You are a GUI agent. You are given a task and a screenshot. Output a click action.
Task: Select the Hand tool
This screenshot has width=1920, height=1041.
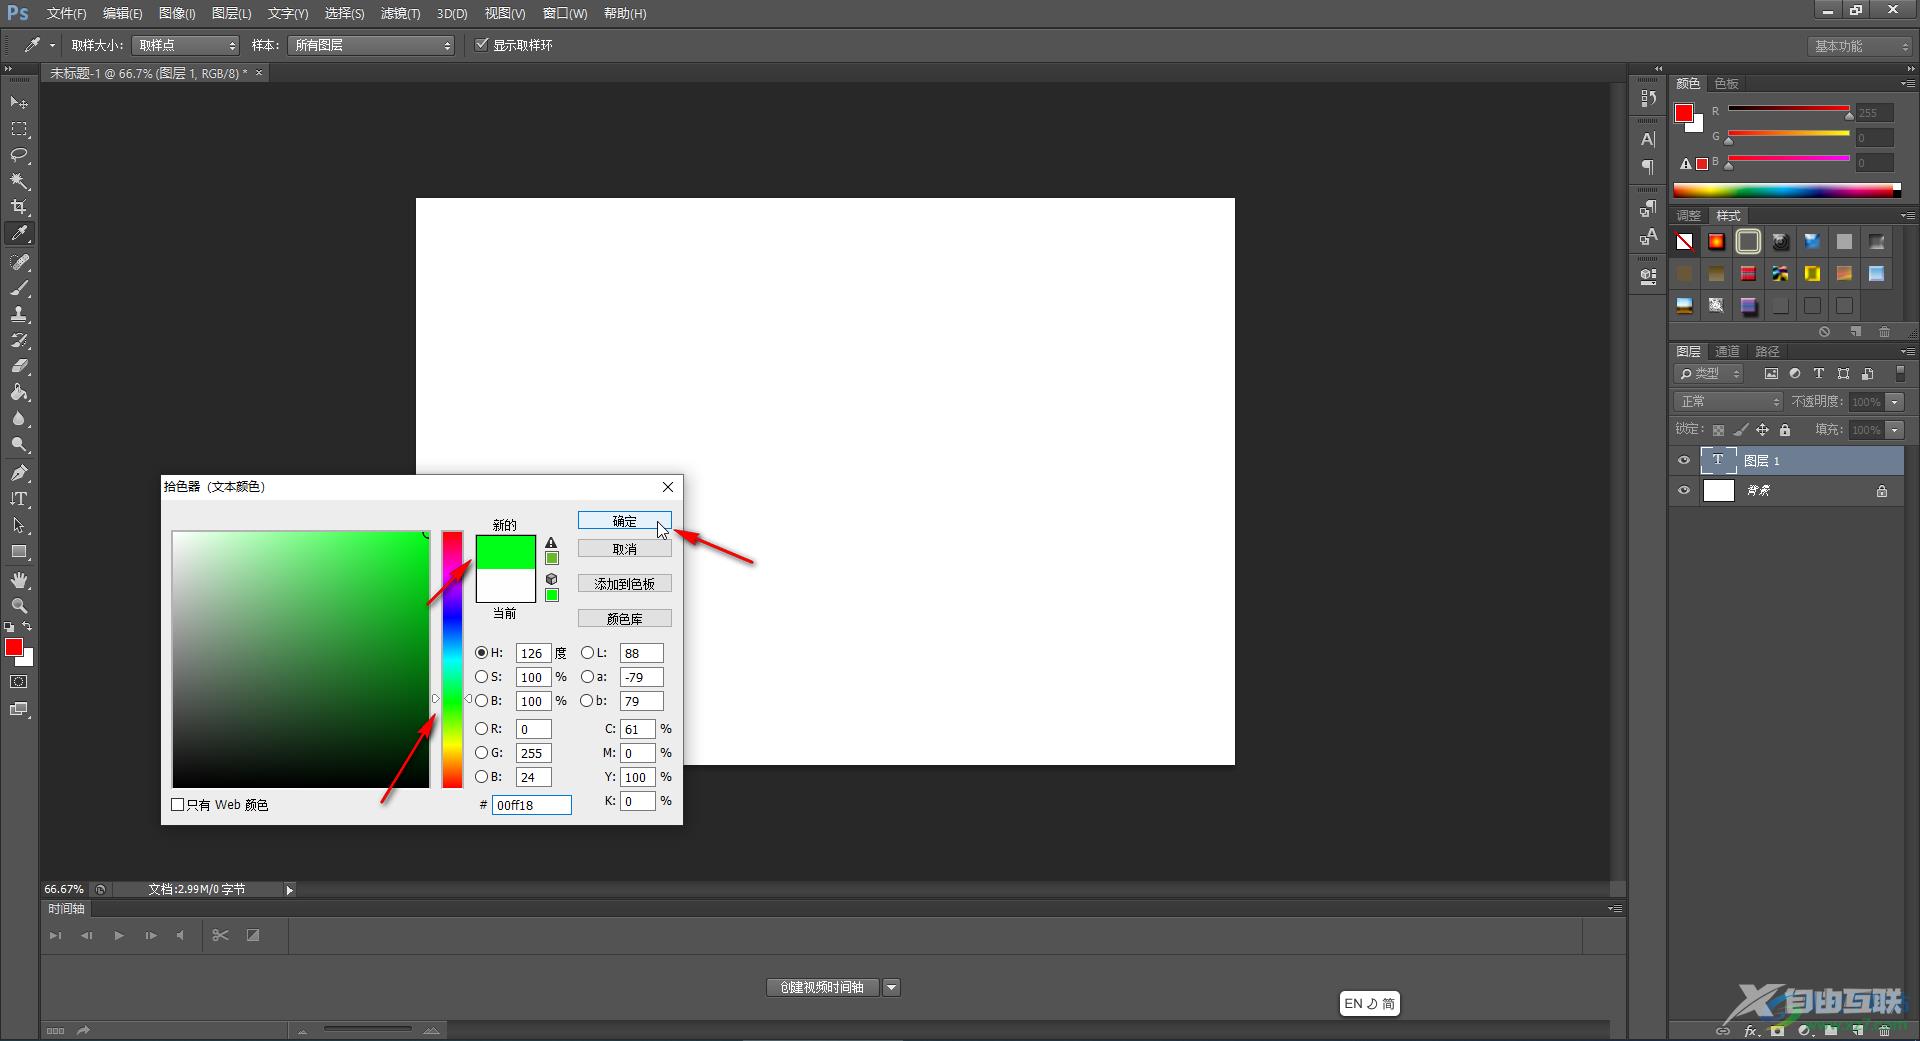(x=19, y=580)
